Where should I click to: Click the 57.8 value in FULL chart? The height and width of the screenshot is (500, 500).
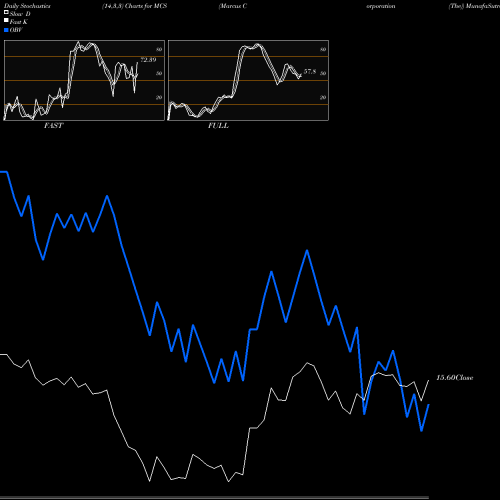(x=310, y=72)
